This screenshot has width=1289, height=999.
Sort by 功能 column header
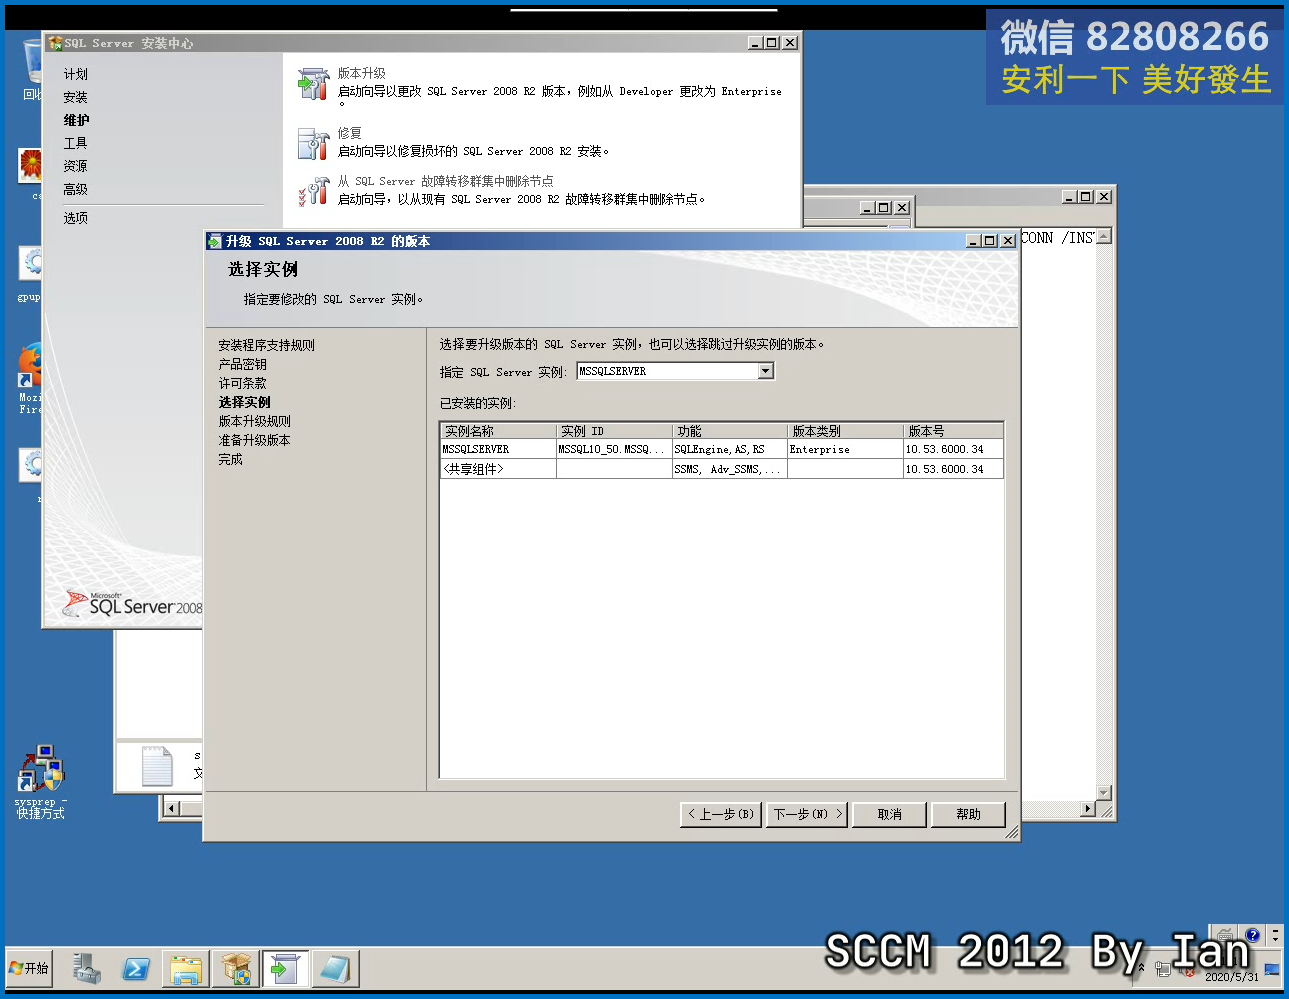pyautogui.click(x=730, y=431)
